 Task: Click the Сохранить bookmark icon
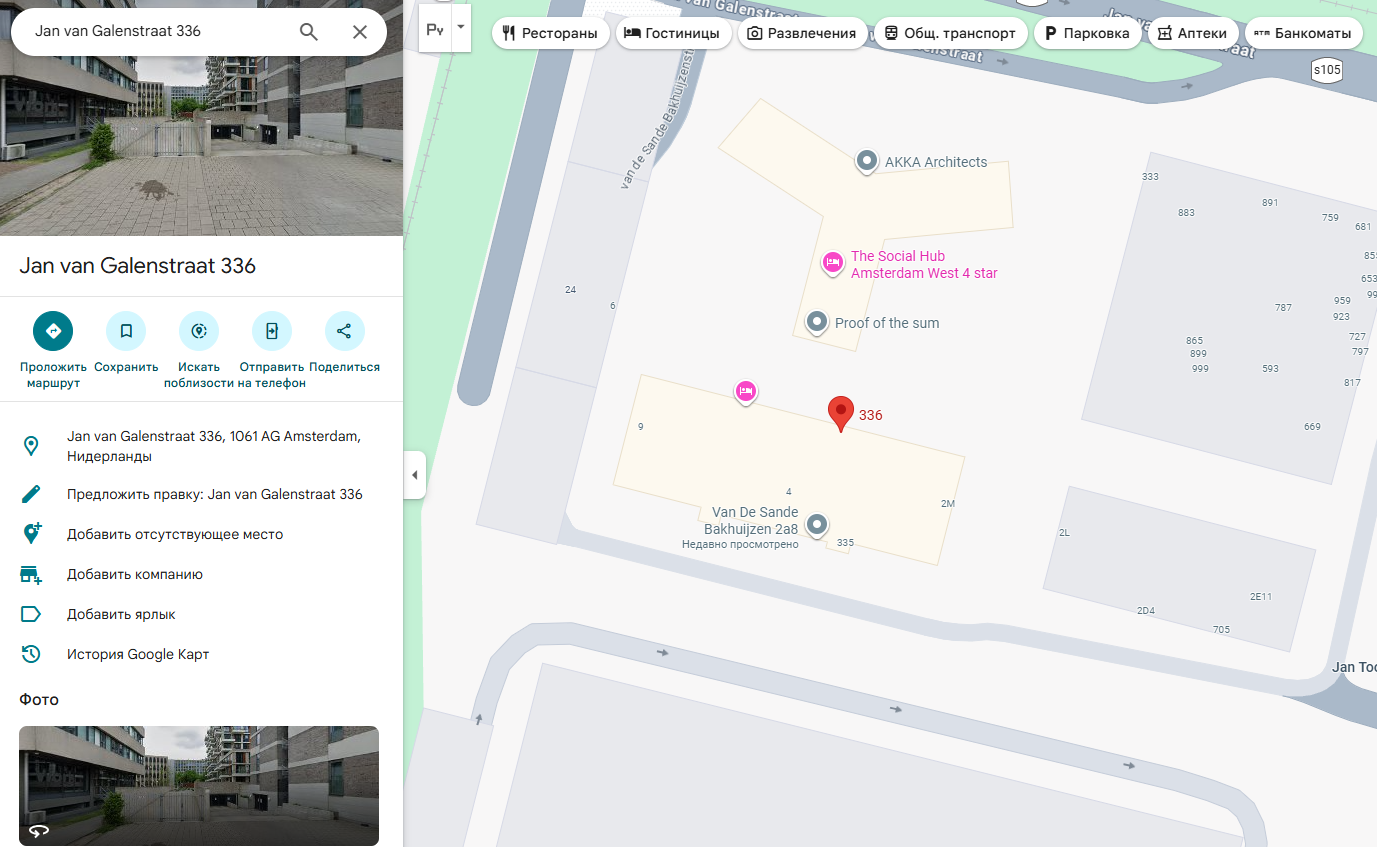pos(126,331)
